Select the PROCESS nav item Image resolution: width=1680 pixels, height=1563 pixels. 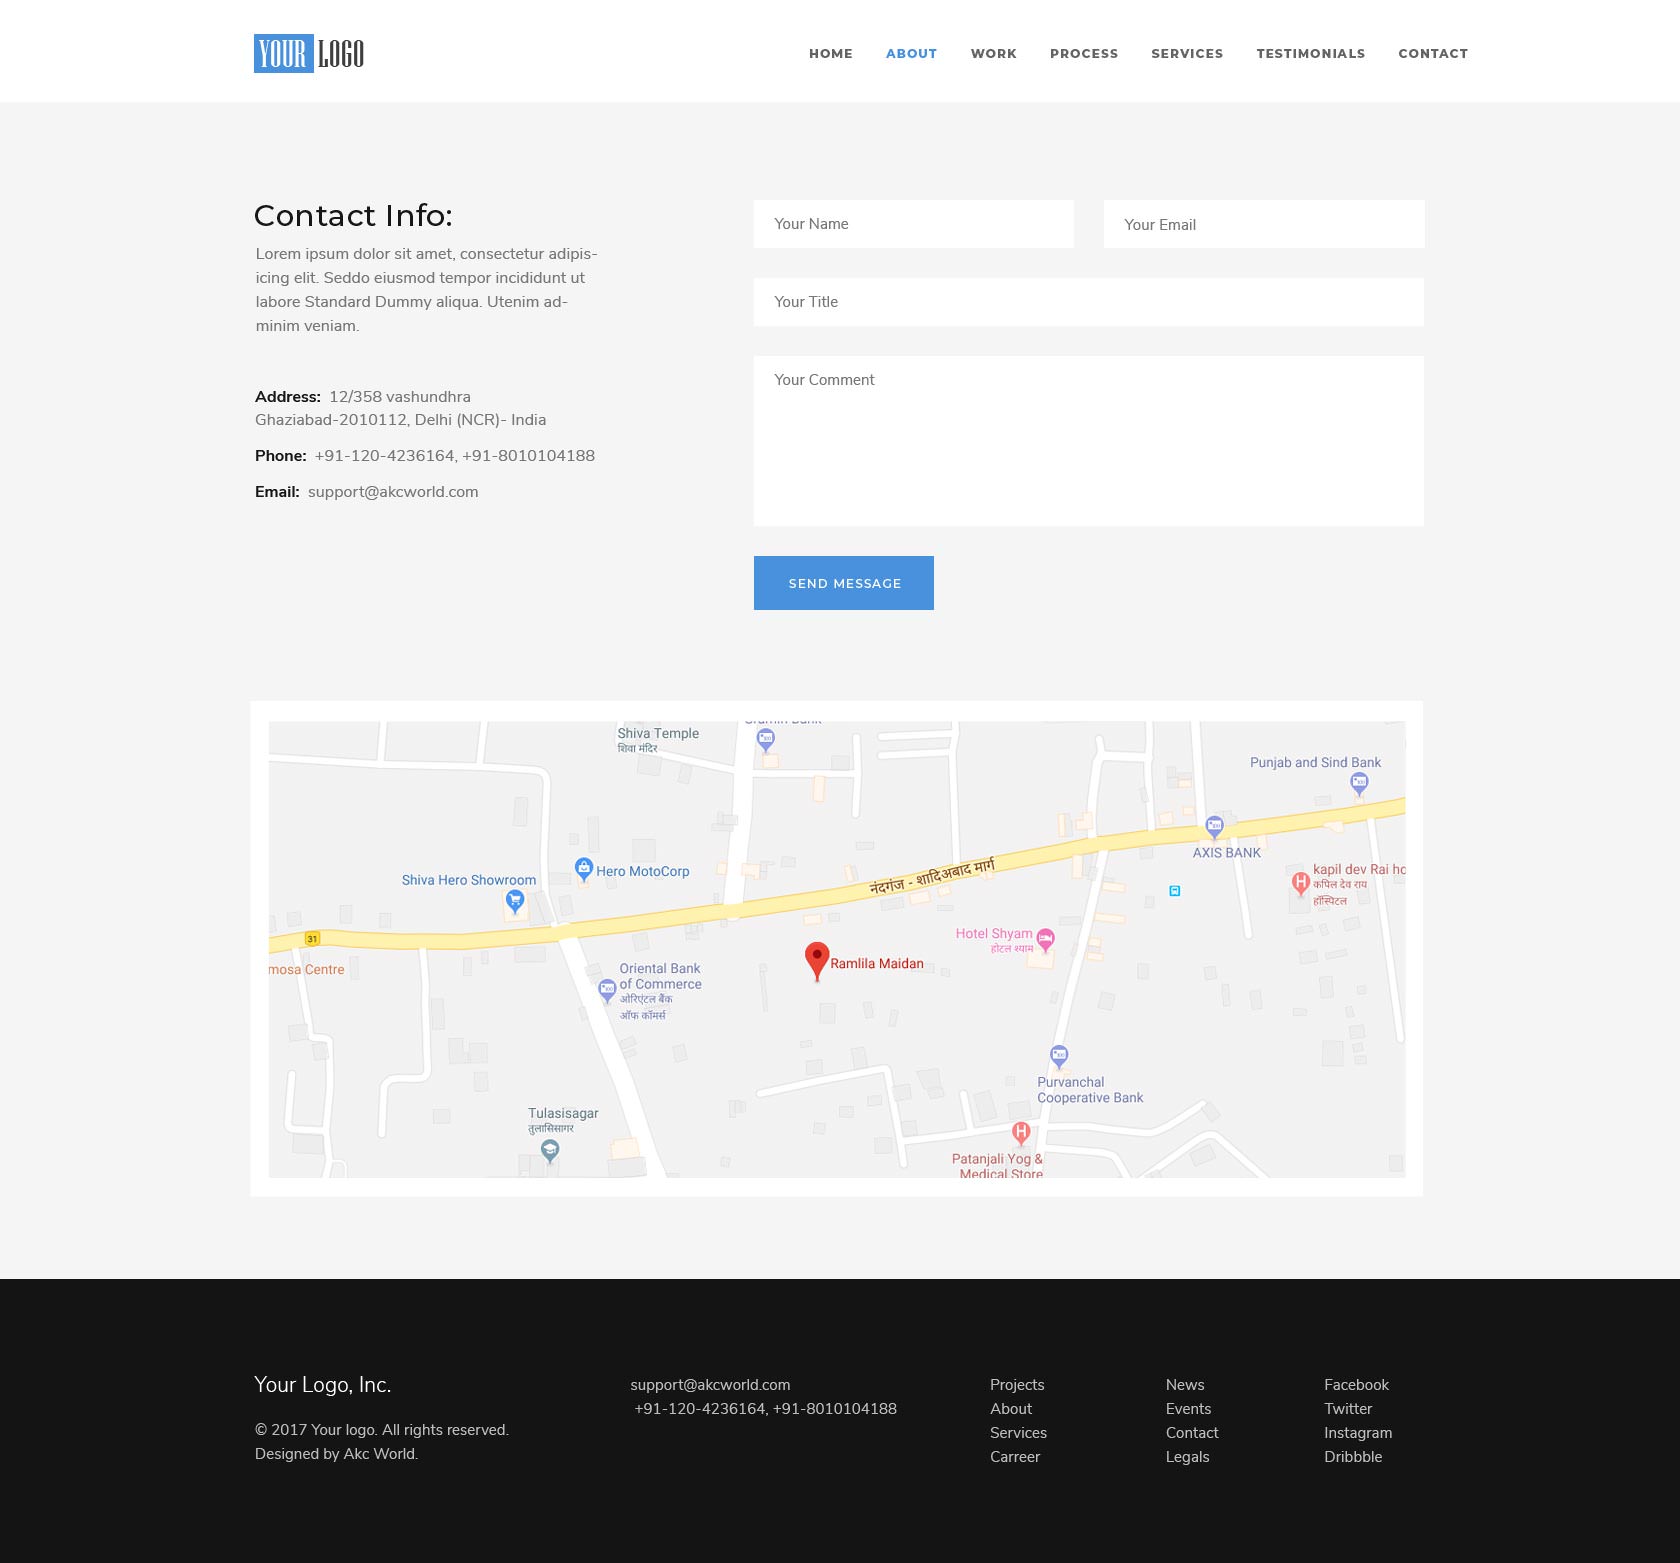(1084, 53)
